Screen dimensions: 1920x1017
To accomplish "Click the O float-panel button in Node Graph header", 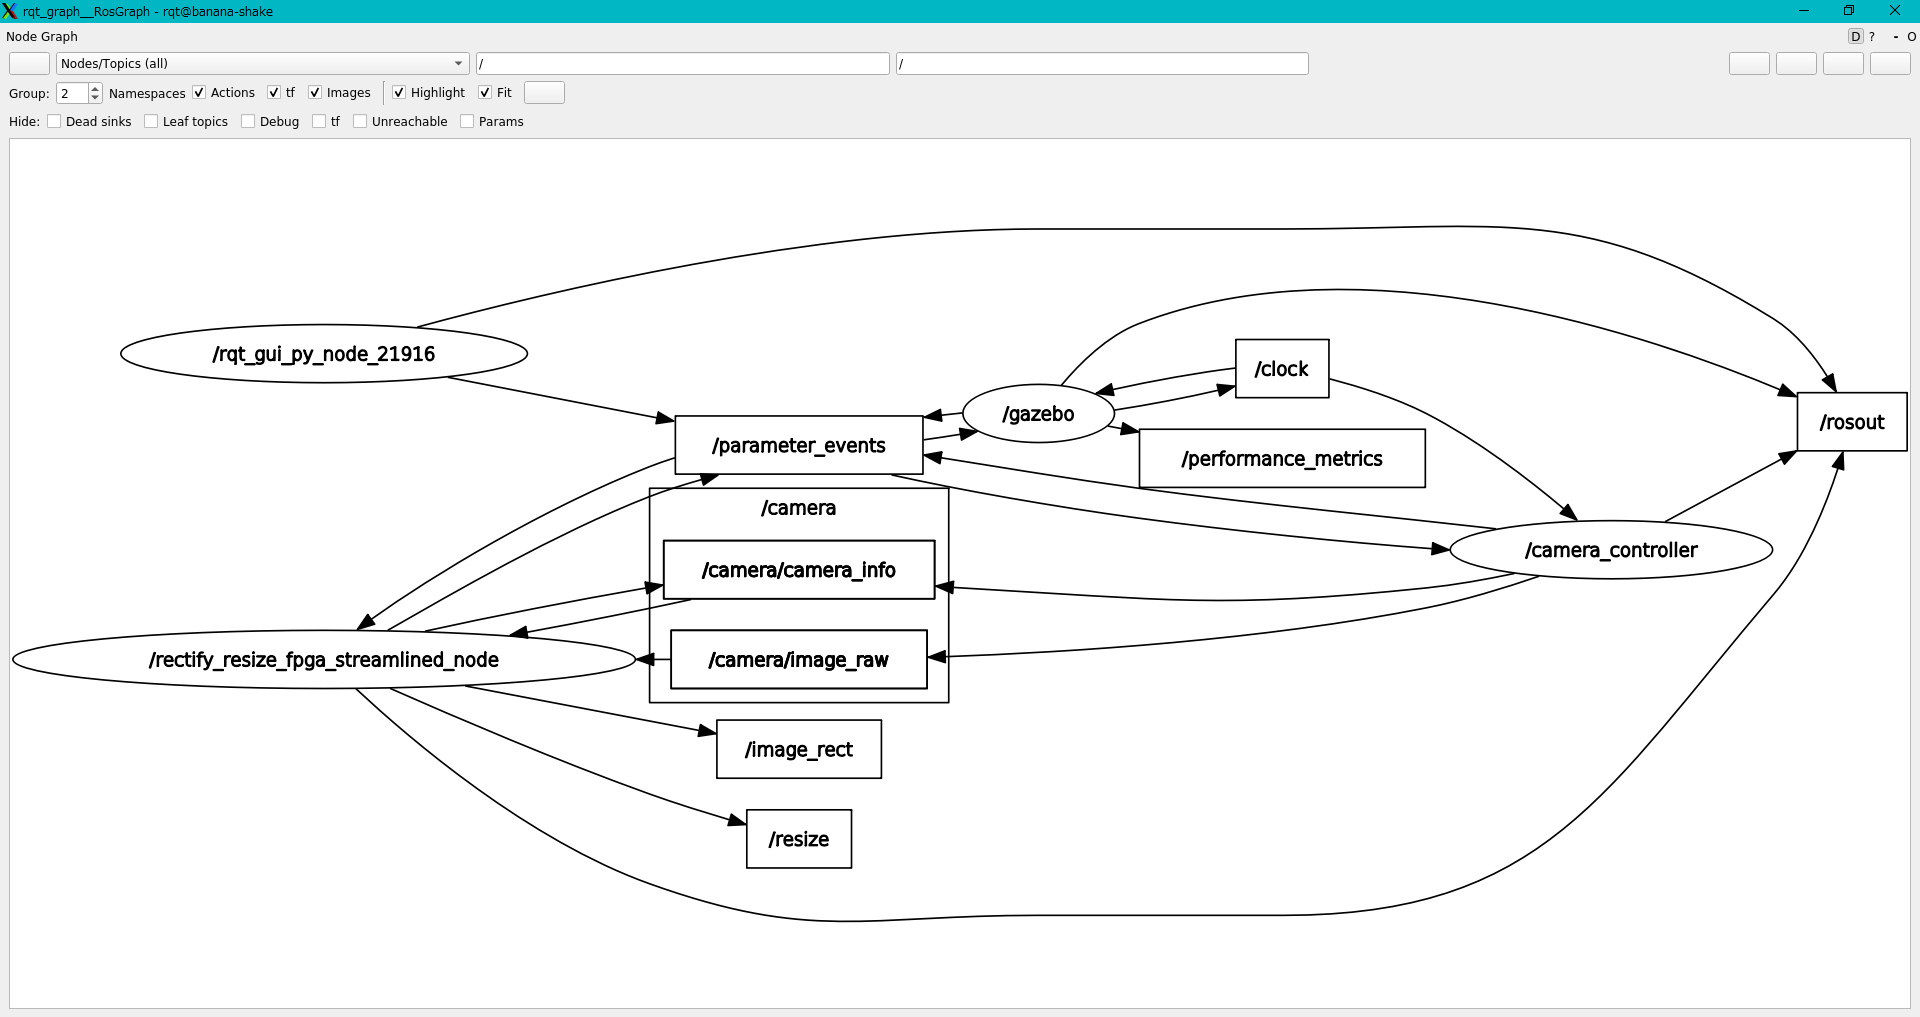I will point(1912,36).
